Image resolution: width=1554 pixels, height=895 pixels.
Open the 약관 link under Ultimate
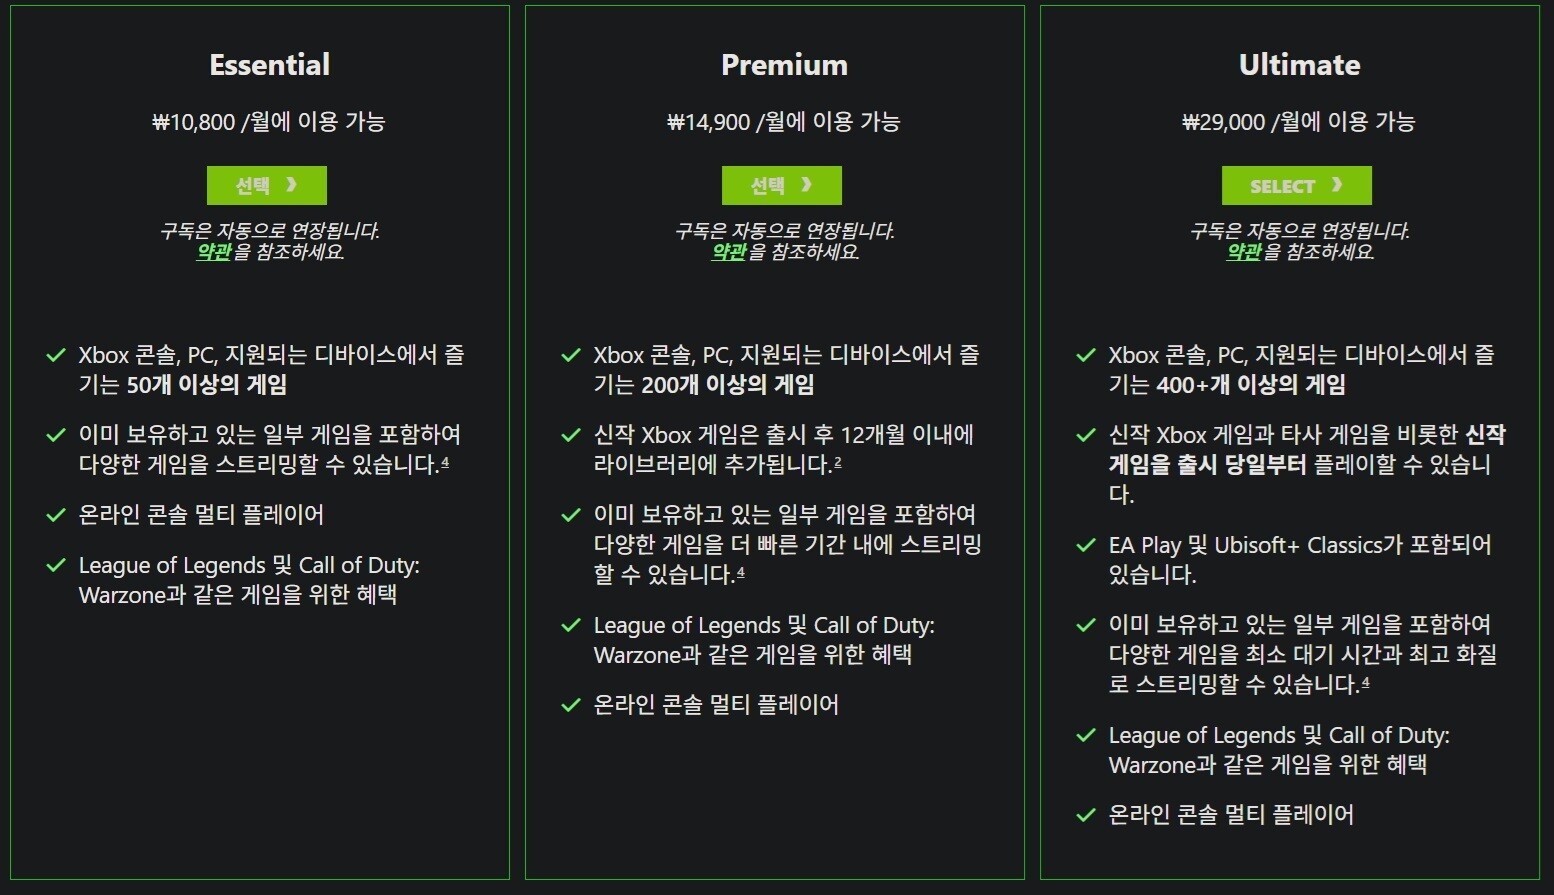[1244, 252]
